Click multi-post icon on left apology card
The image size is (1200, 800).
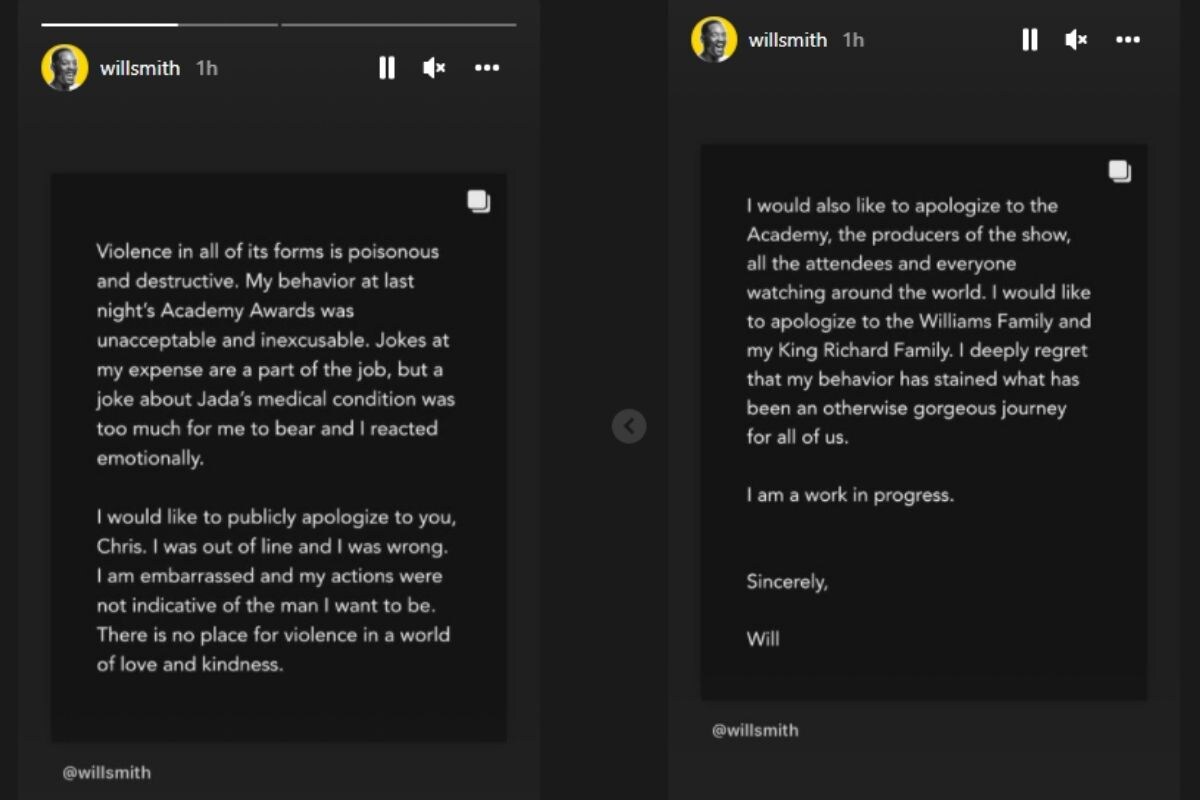pos(479,201)
